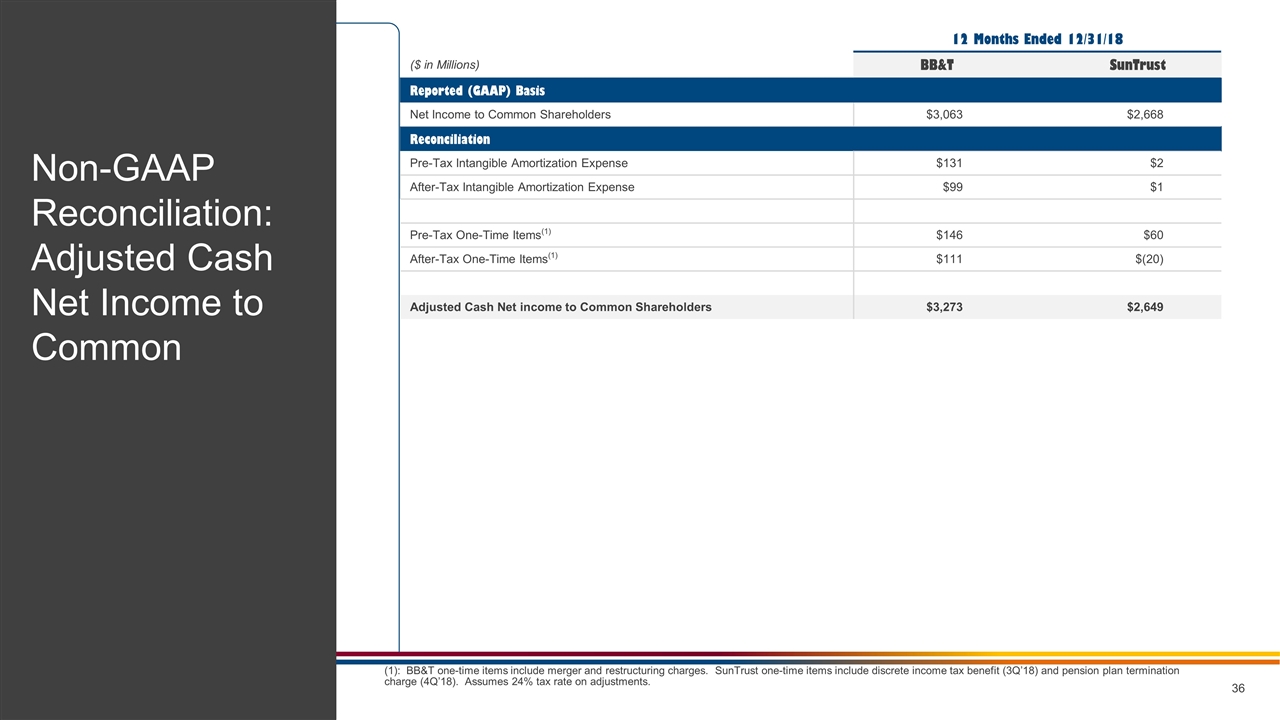
Task: Click the $131 pre-tax amortization value
Action: pos(948,163)
